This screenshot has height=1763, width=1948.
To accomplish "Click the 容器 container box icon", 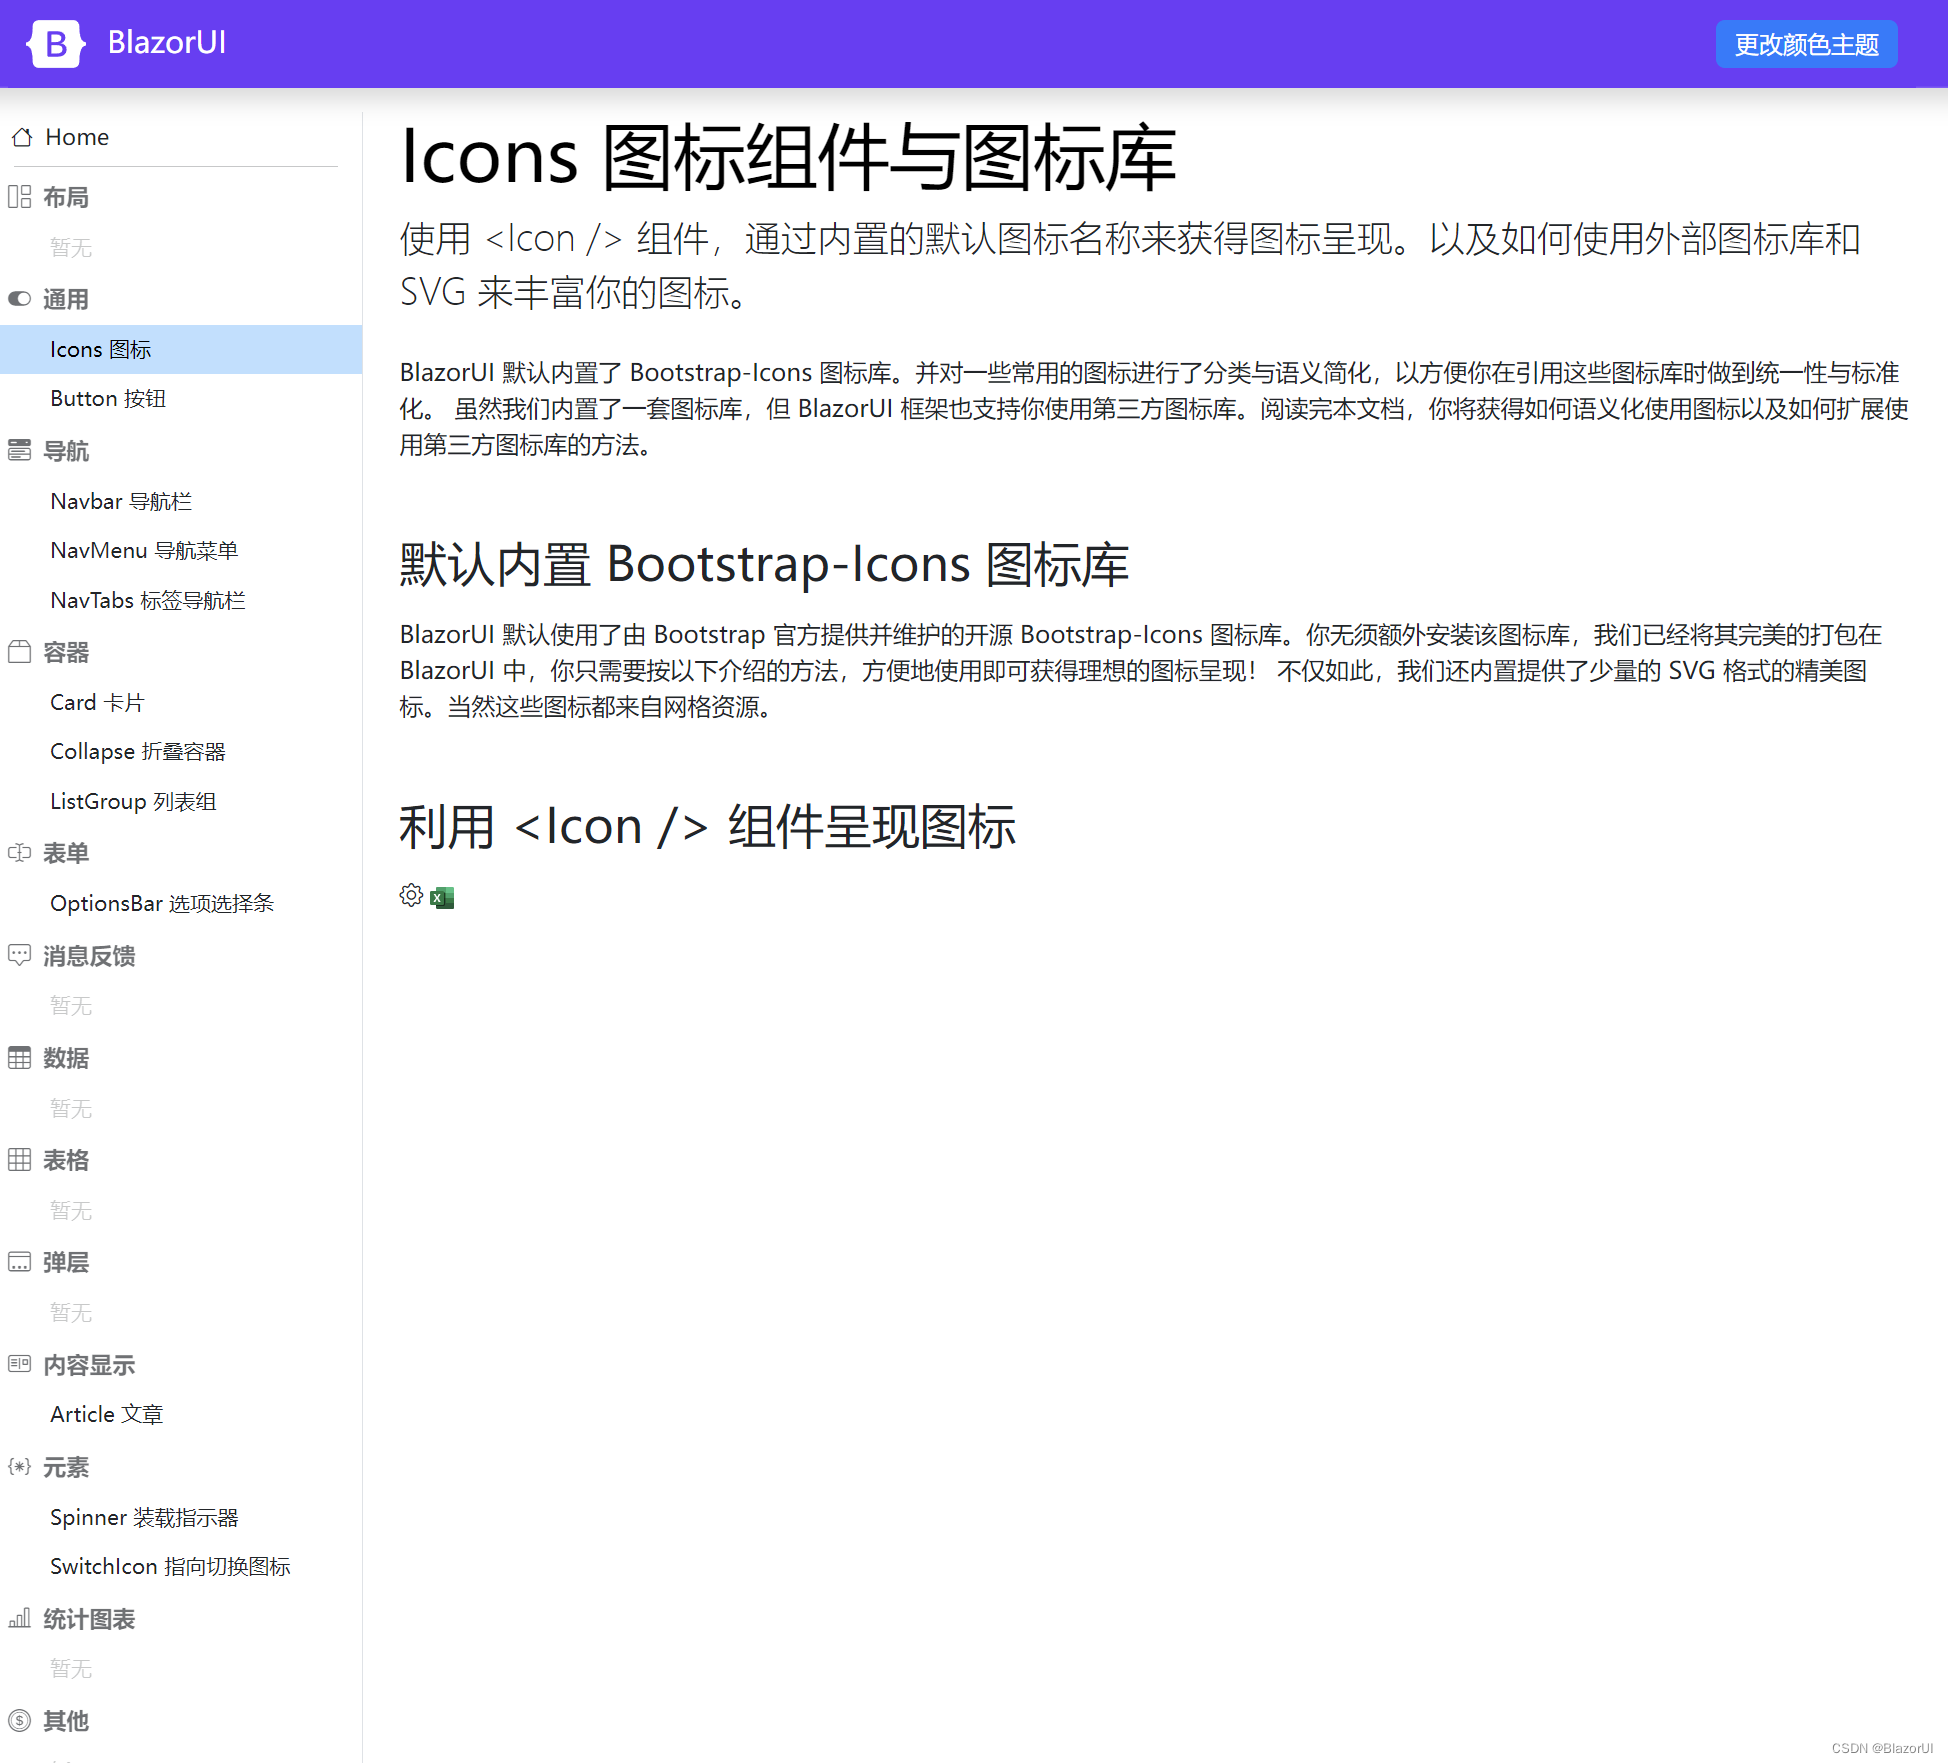I will pyautogui.click(x=20, y=651).
